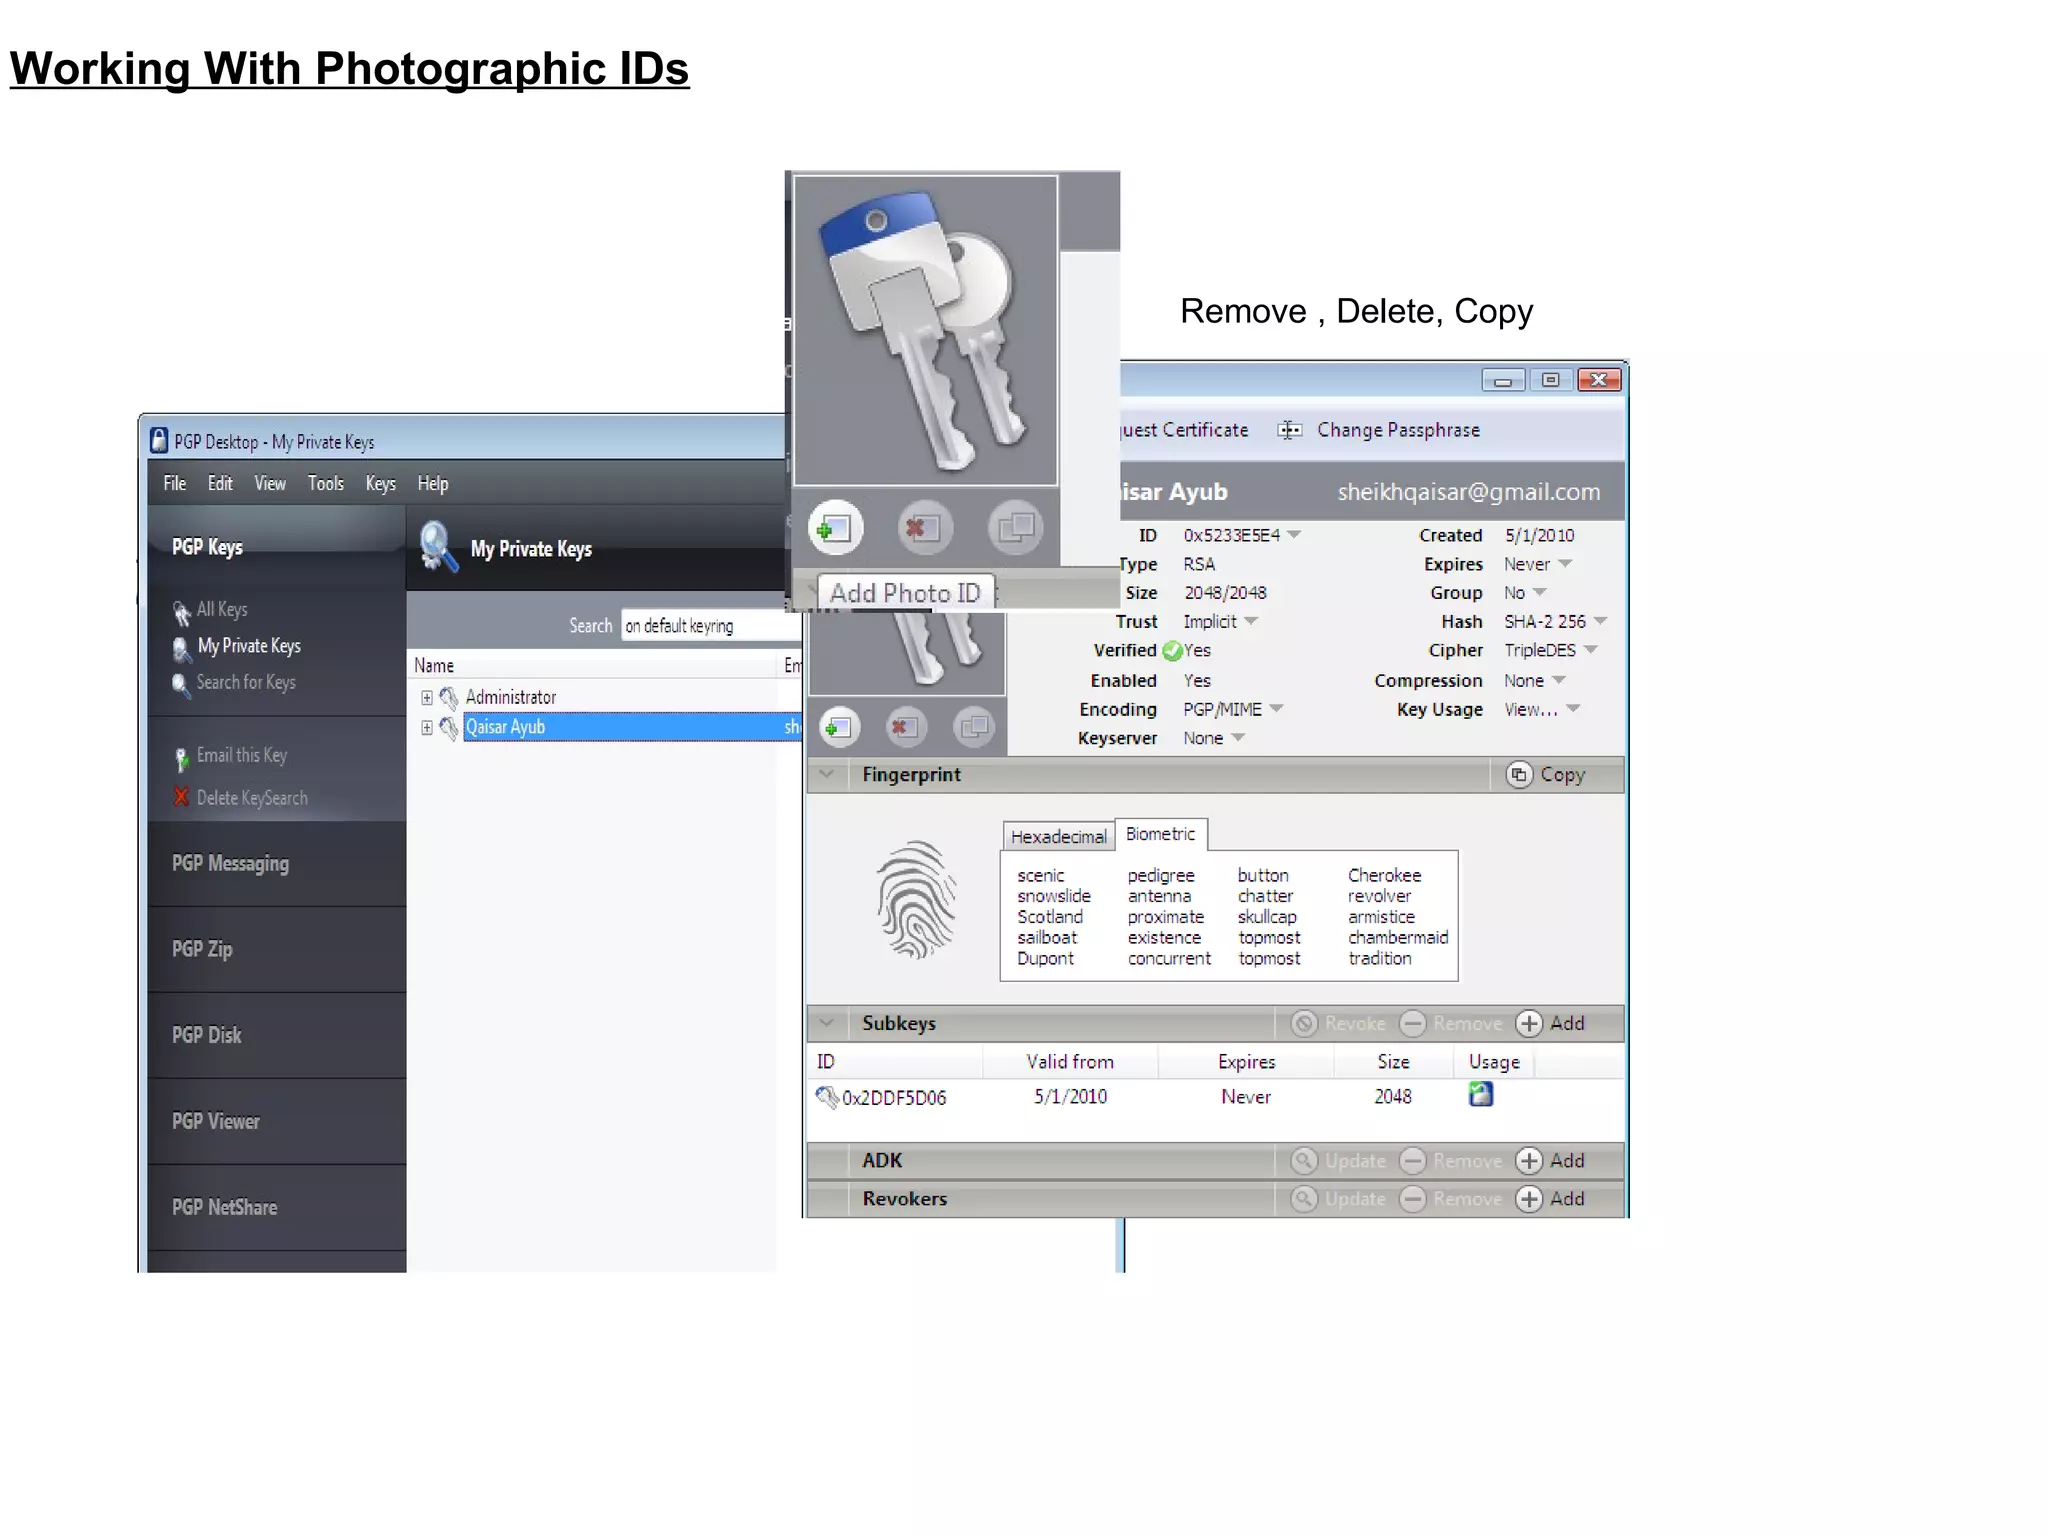The width and height of the screenshot is (2048, 1536).
Task: Click the My Private Keys header icon
Action: pos(439,547)
